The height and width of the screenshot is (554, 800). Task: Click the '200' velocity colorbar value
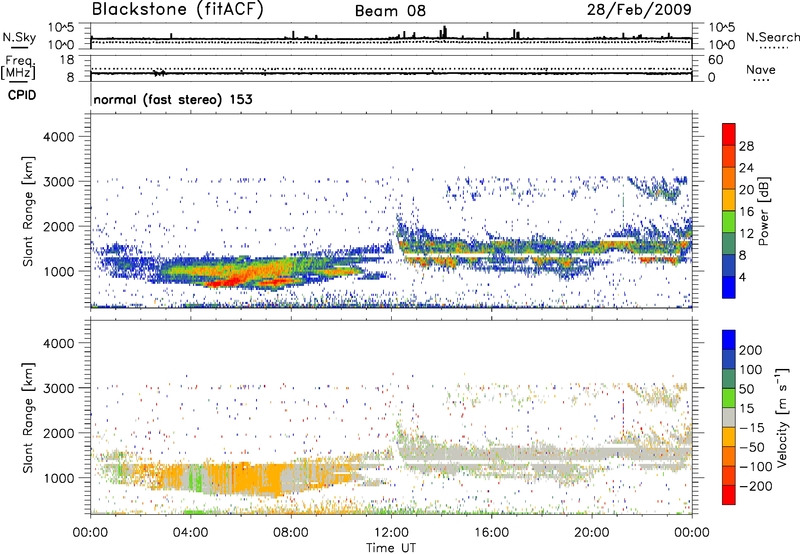coord(751,350)
